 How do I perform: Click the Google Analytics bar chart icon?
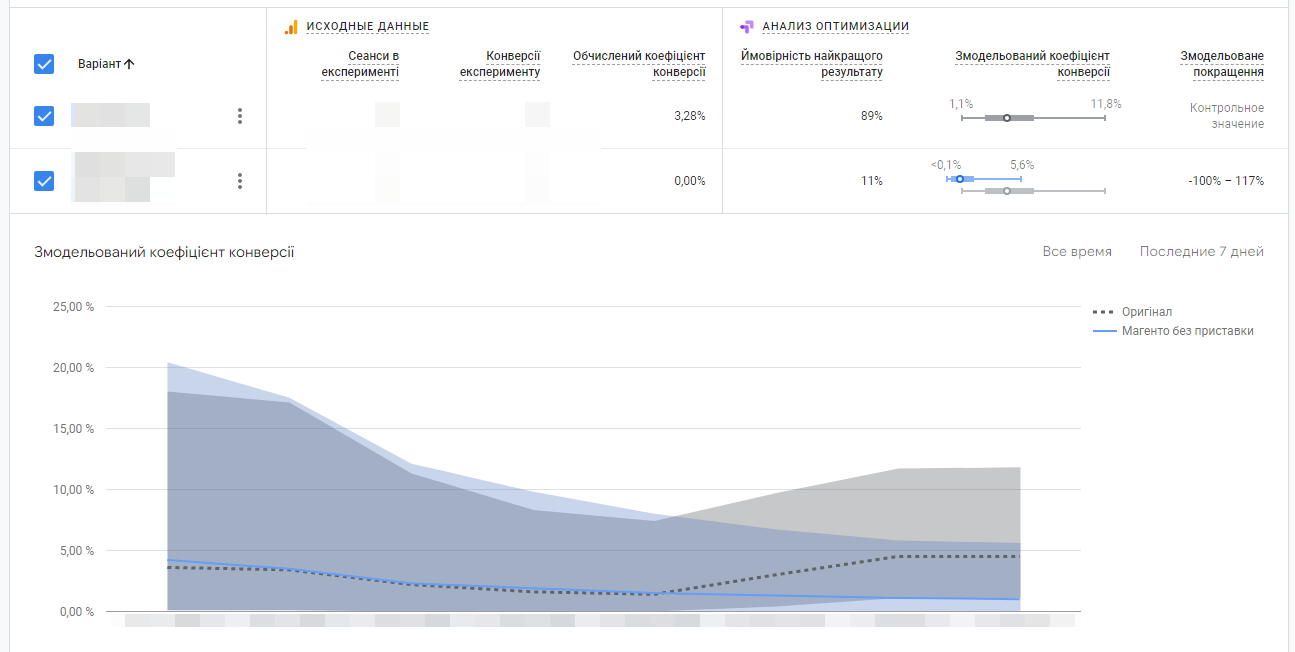pyautogui.click(x=292, y=27)
